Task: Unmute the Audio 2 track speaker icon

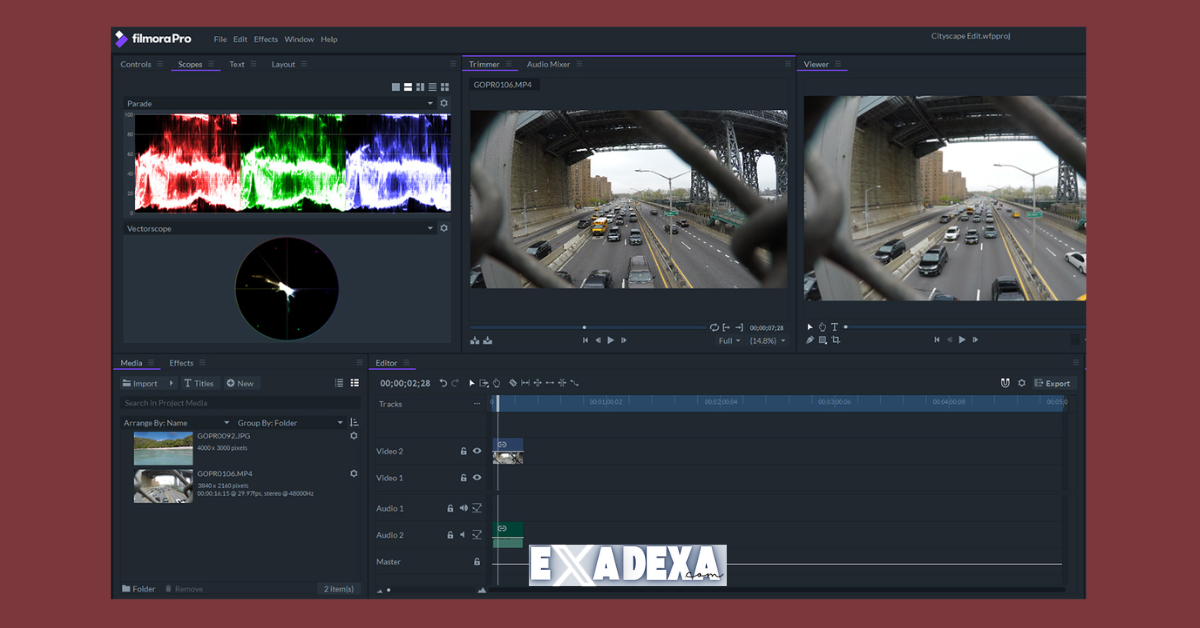Action: click(462, 534)
